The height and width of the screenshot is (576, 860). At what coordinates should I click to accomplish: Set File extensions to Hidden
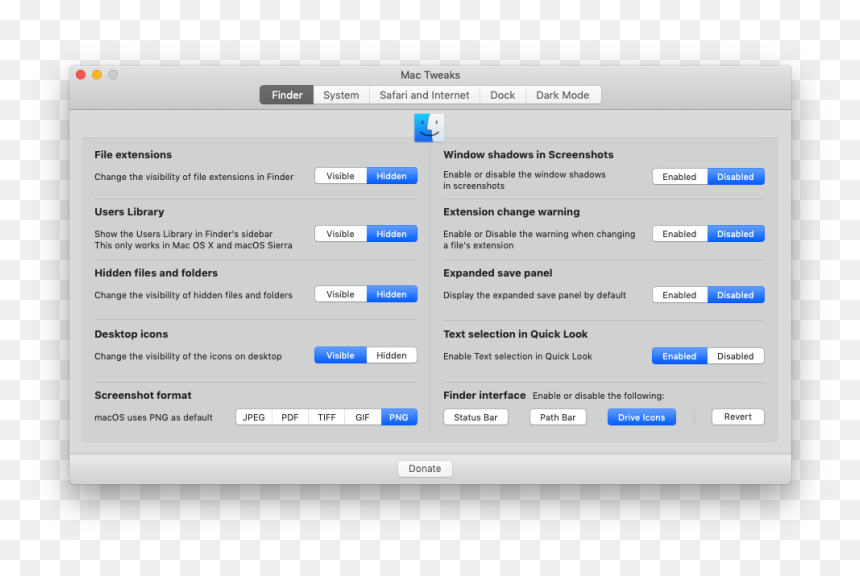coord(392,176)
